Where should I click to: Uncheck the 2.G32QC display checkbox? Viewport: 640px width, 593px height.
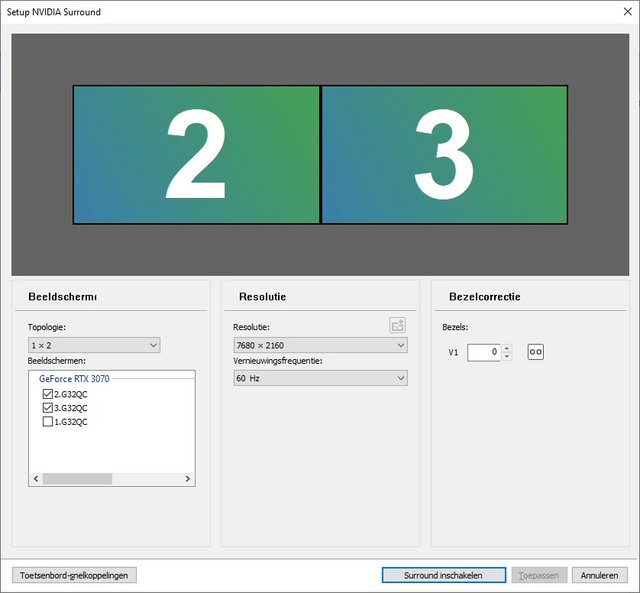(x=47, y=394)
